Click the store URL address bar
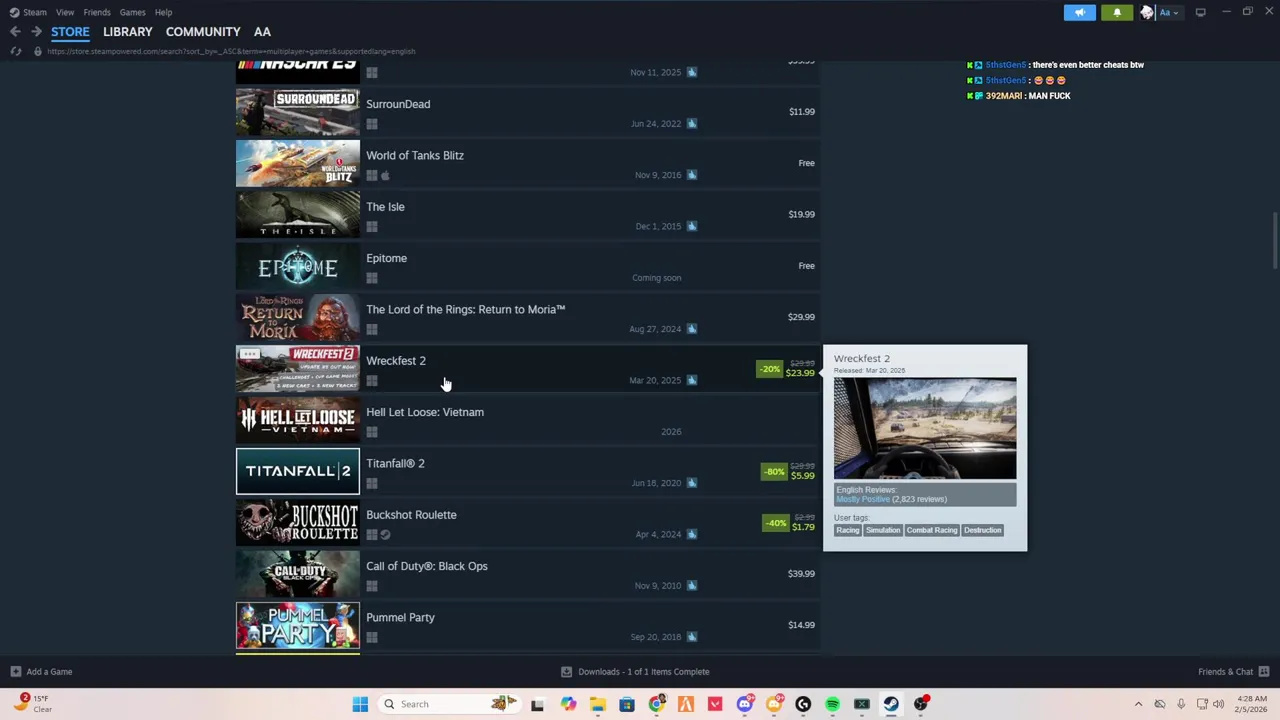Viewport: 1280px width, 720px height. (230, 51)
